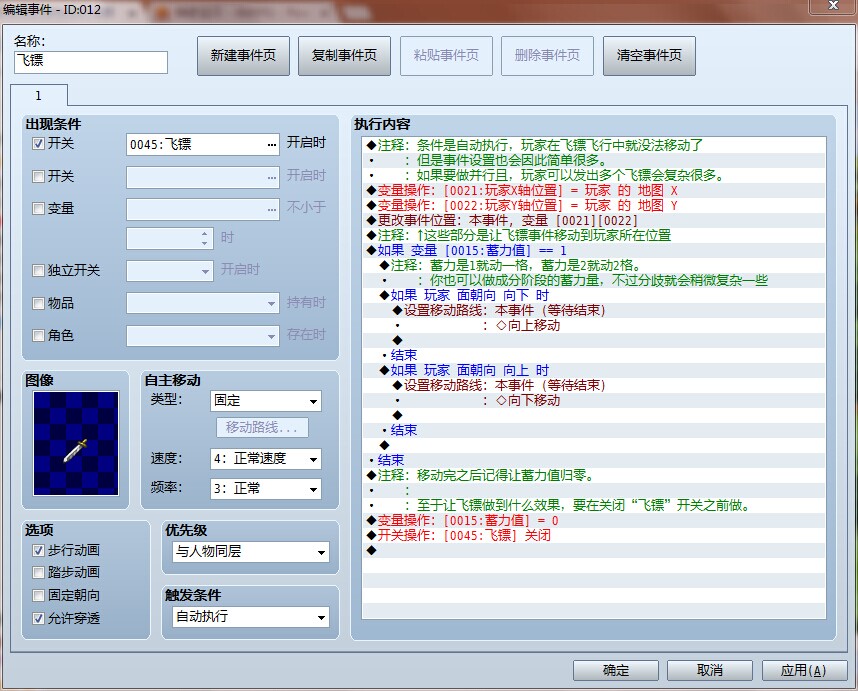The height and width of the screenshot is (691, 858).
Task: Open the 优先级 dropdown 与人物同层
Action: 251,551
